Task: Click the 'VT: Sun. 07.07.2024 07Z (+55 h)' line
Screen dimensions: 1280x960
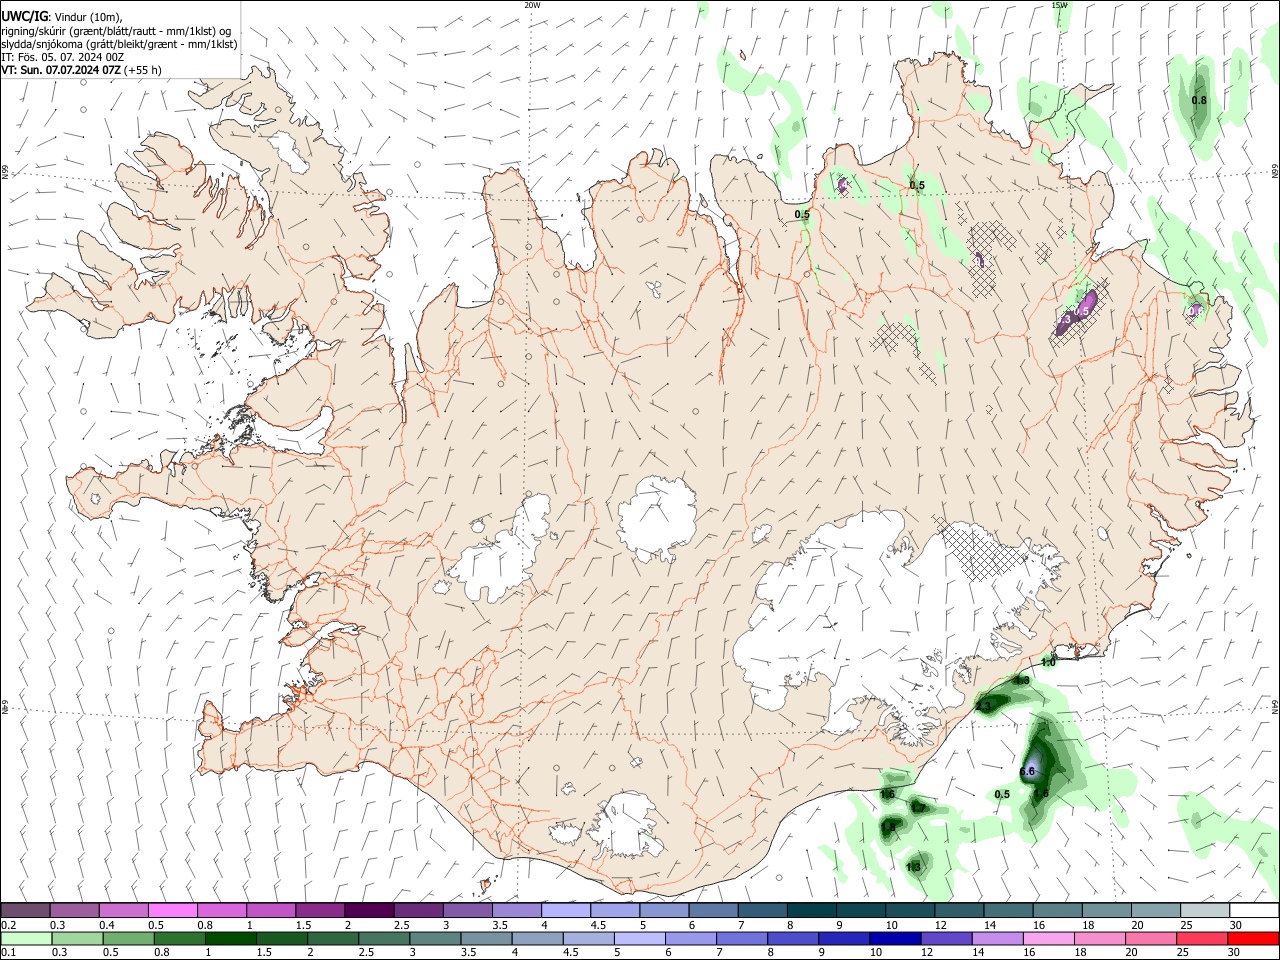Action: click(81, 70)
